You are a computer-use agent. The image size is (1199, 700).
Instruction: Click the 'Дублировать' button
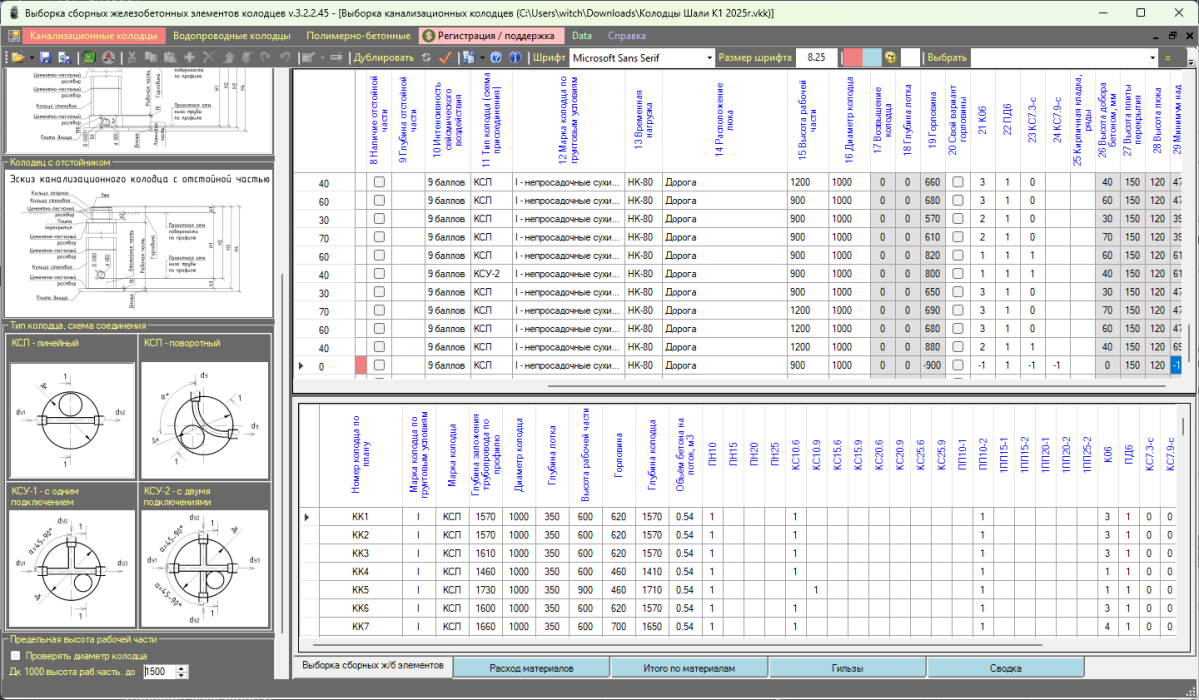(383, 58)
